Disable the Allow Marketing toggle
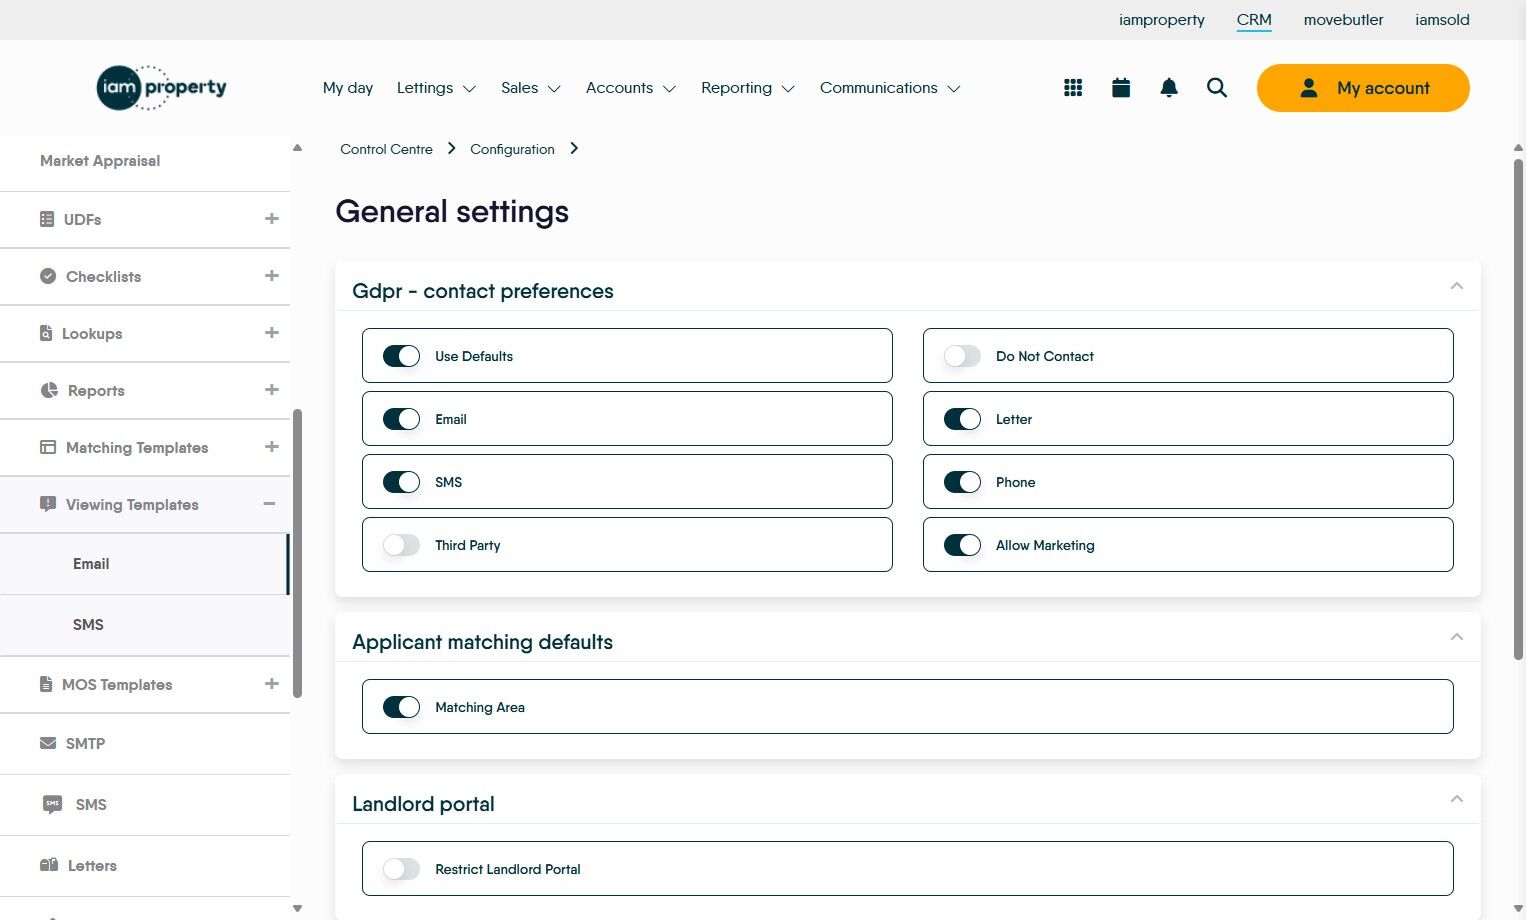 click(962, 545)
